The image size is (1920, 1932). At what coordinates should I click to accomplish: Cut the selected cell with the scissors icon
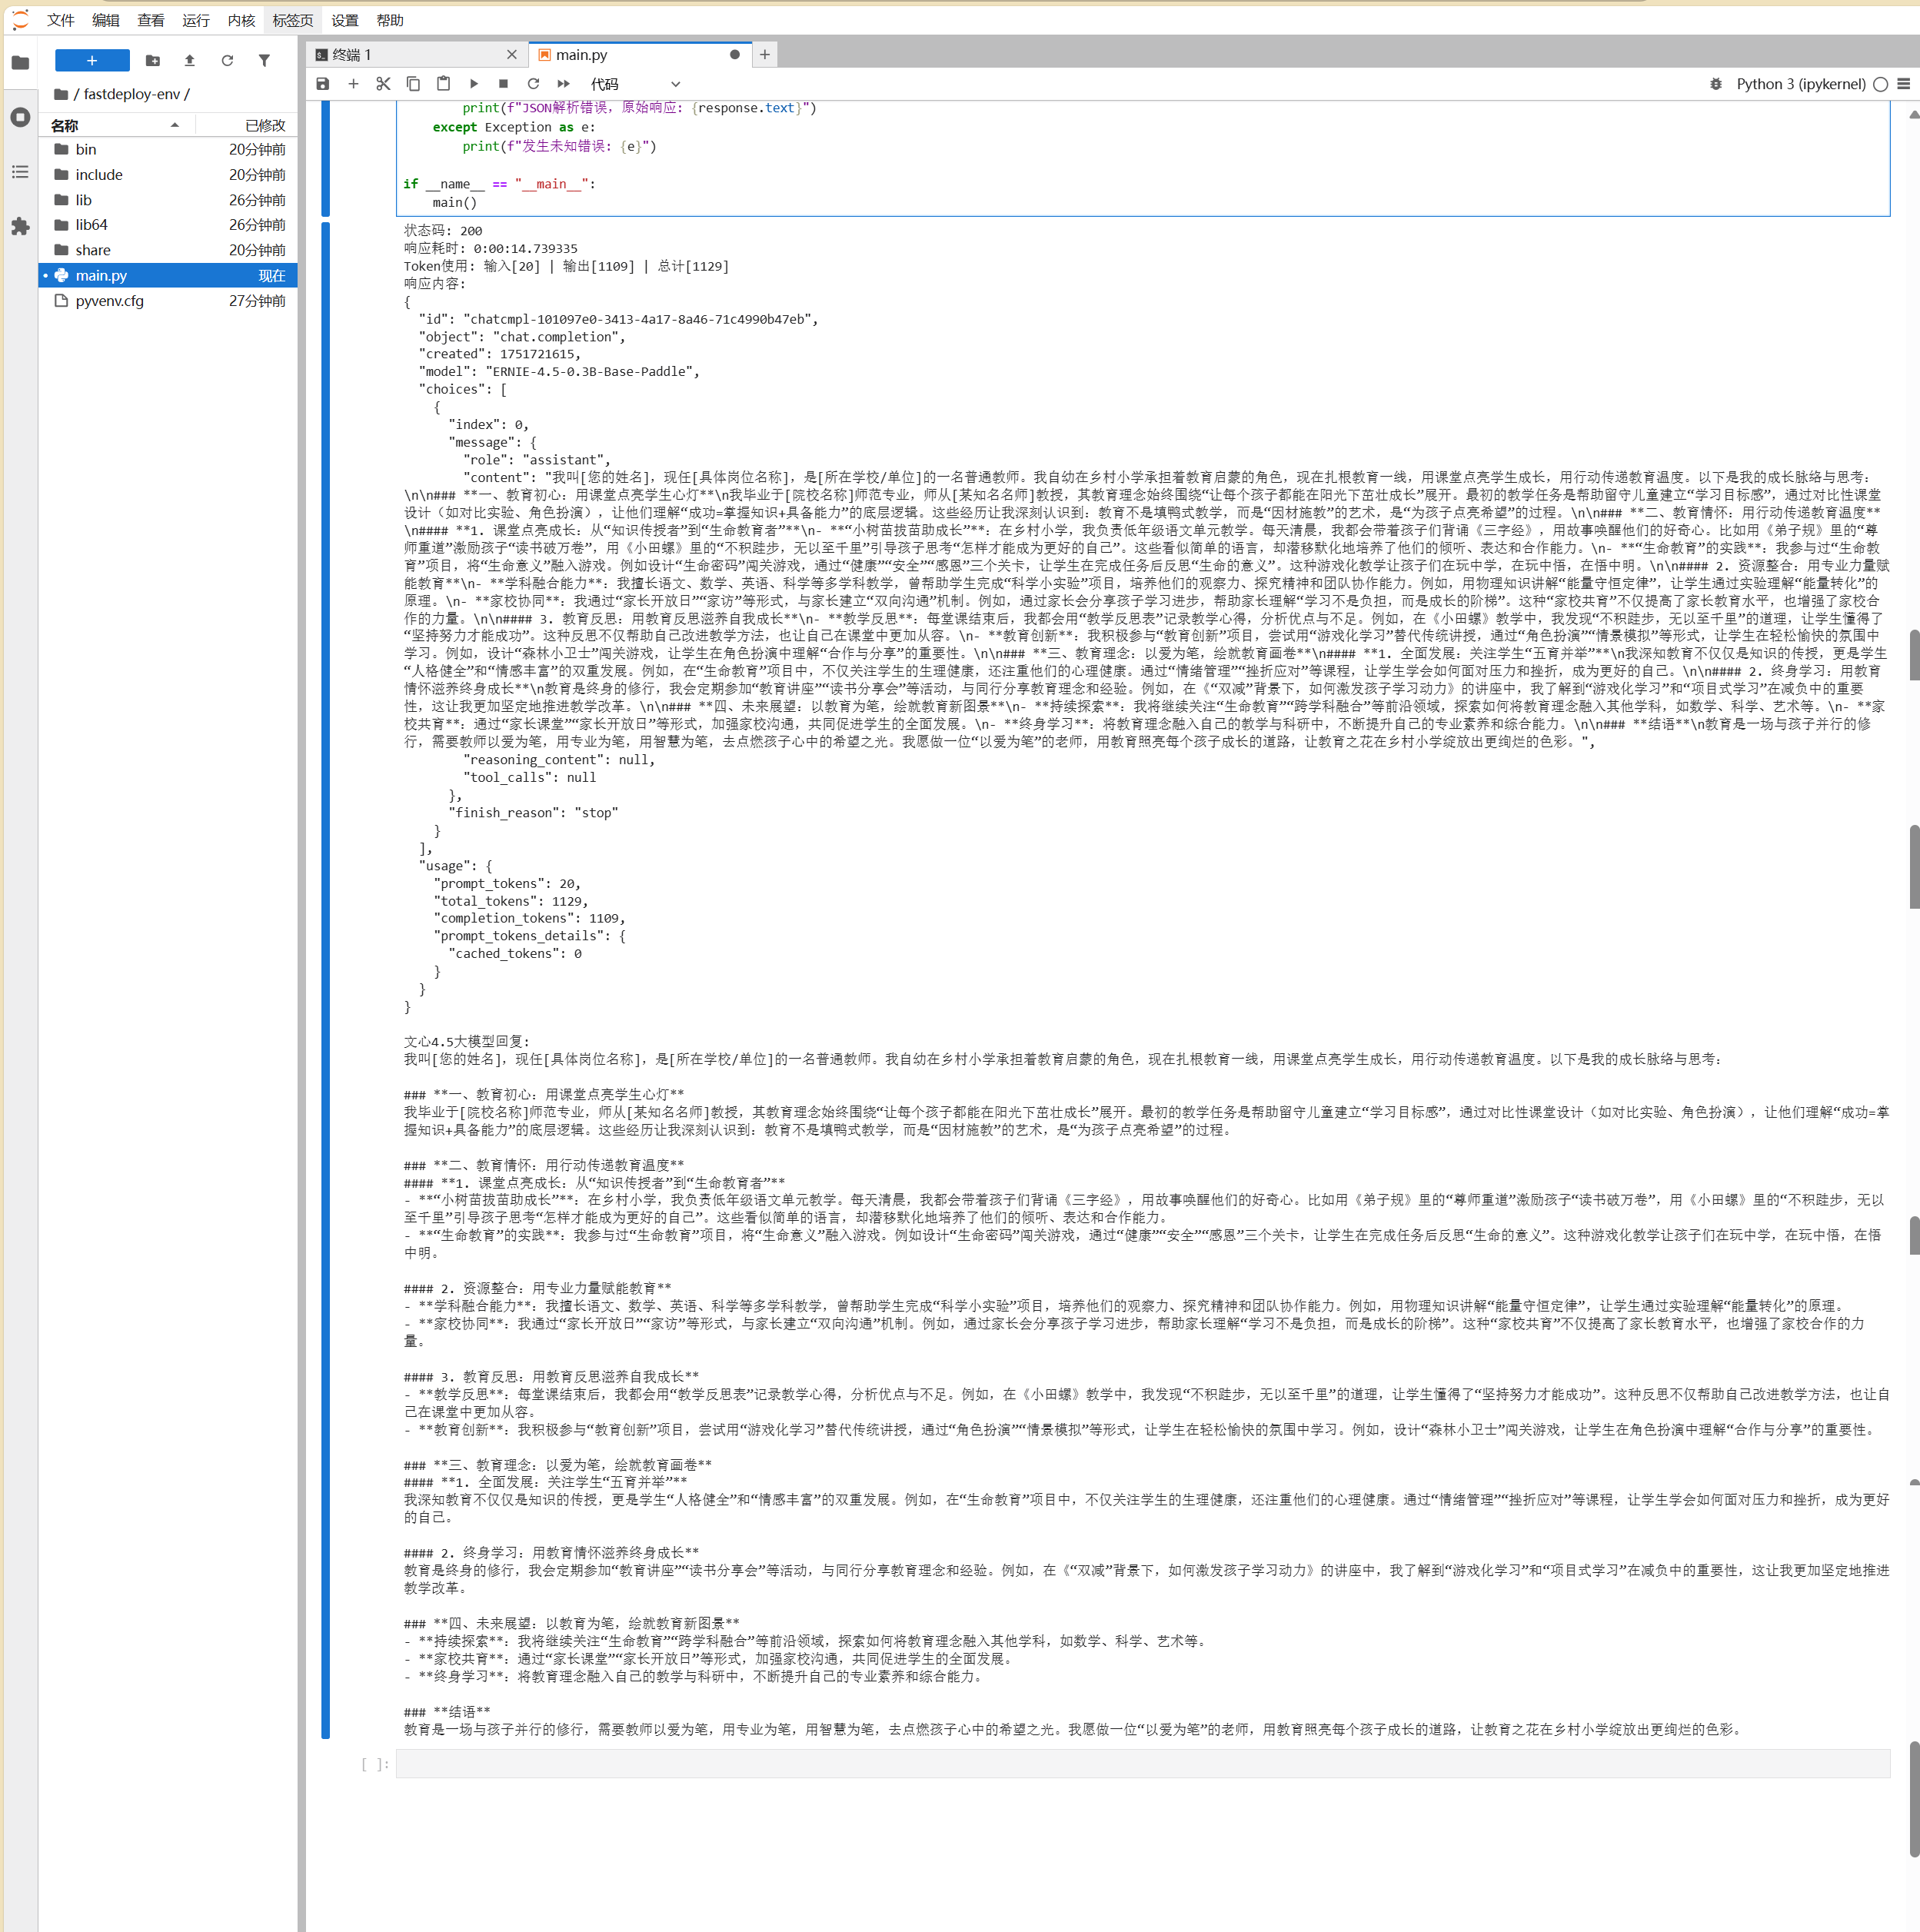click(383, 84)
